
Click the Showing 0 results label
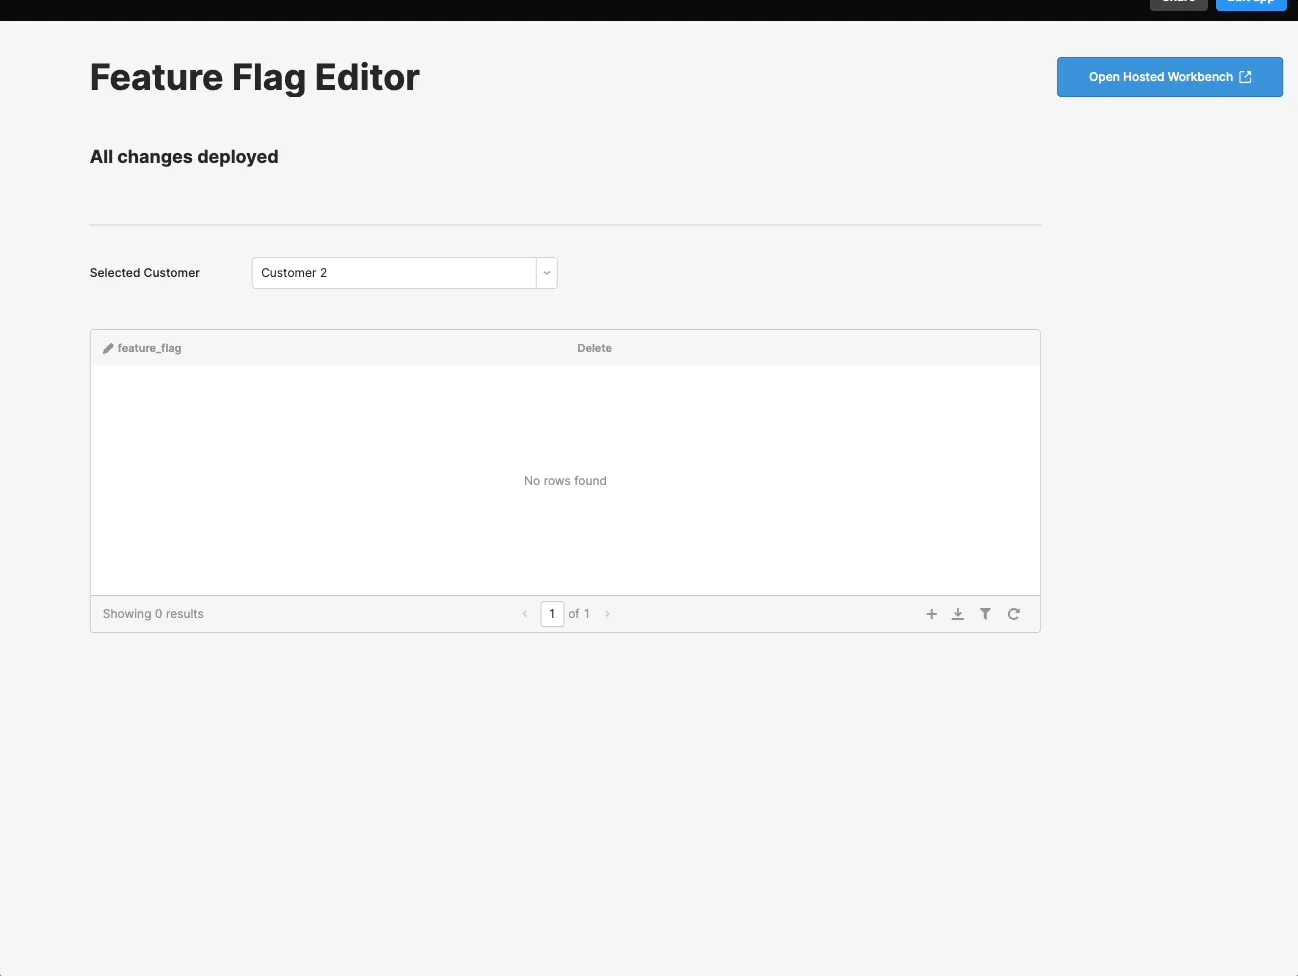click(152, 613)
